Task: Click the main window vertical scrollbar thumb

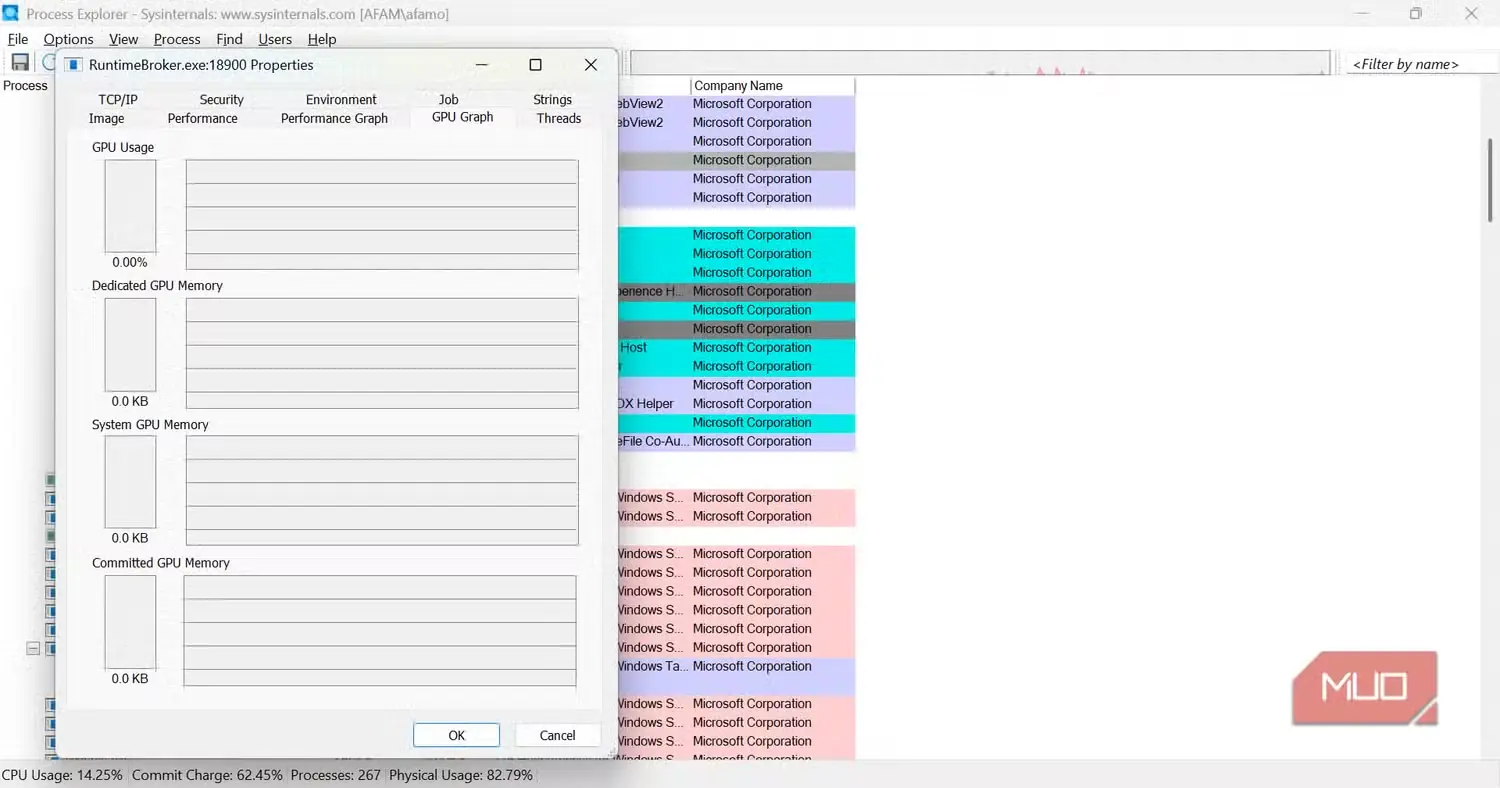Action: pos(1491,180)
